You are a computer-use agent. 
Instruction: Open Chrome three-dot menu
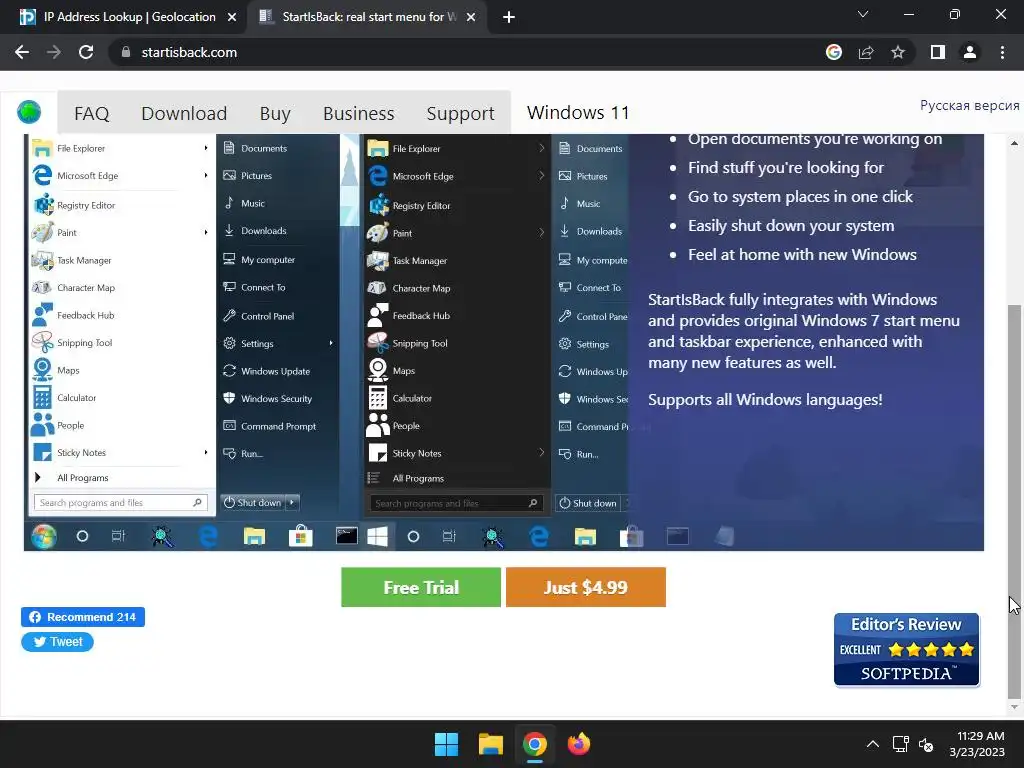pos(1002,52)
